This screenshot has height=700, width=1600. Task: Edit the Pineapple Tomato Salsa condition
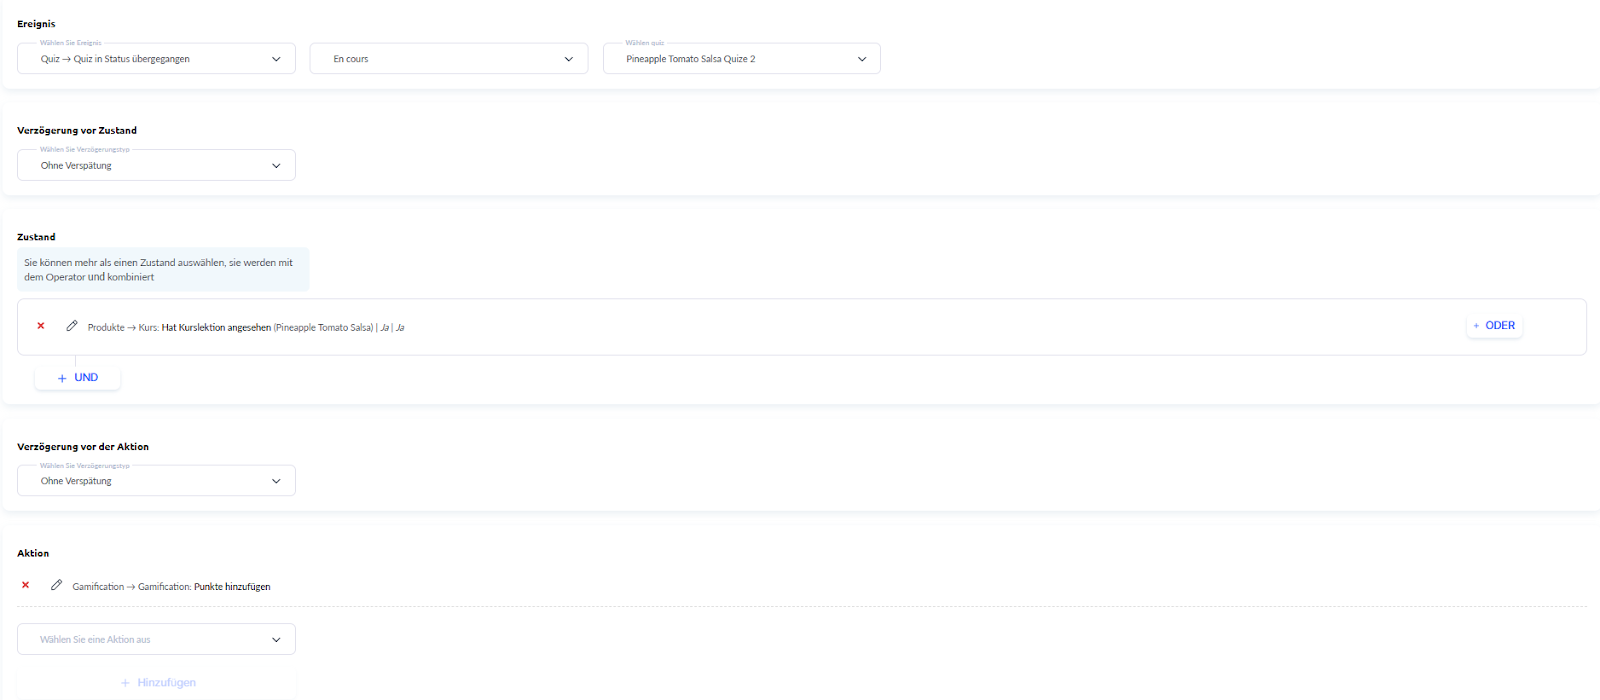coord(72,326)
